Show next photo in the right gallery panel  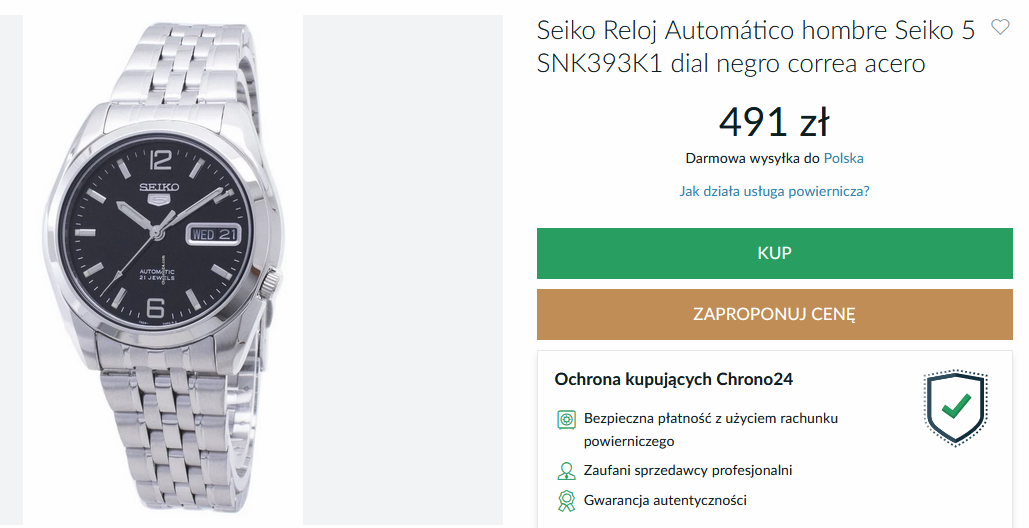coord(402,270)
